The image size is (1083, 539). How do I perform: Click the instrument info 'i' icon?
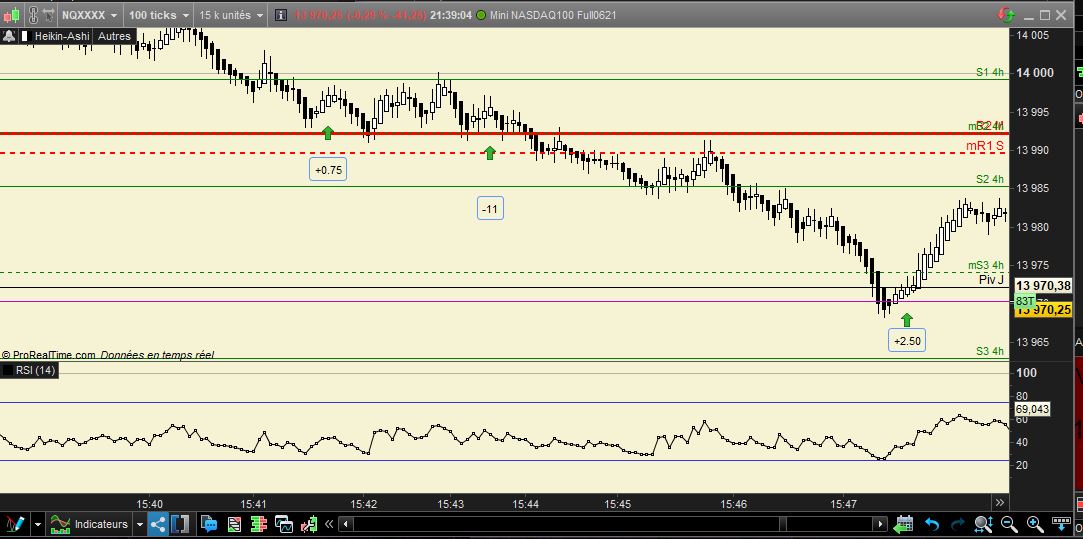280,15
